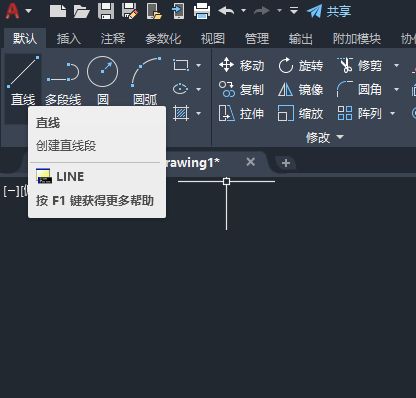Plot the drawing with the printer icon
The height and width of the screenshot is (398, 416).
pyautogui.click(x=202, y=11)
